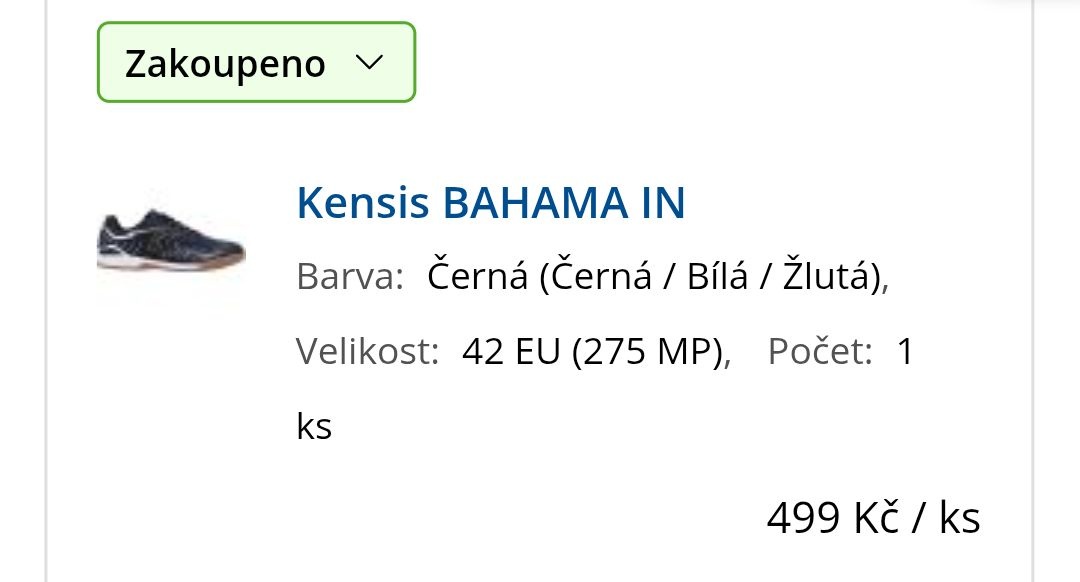The height and width of the screenshot is (582, 1080).
Task: Click the Barva label
Action: click(349, 276)
